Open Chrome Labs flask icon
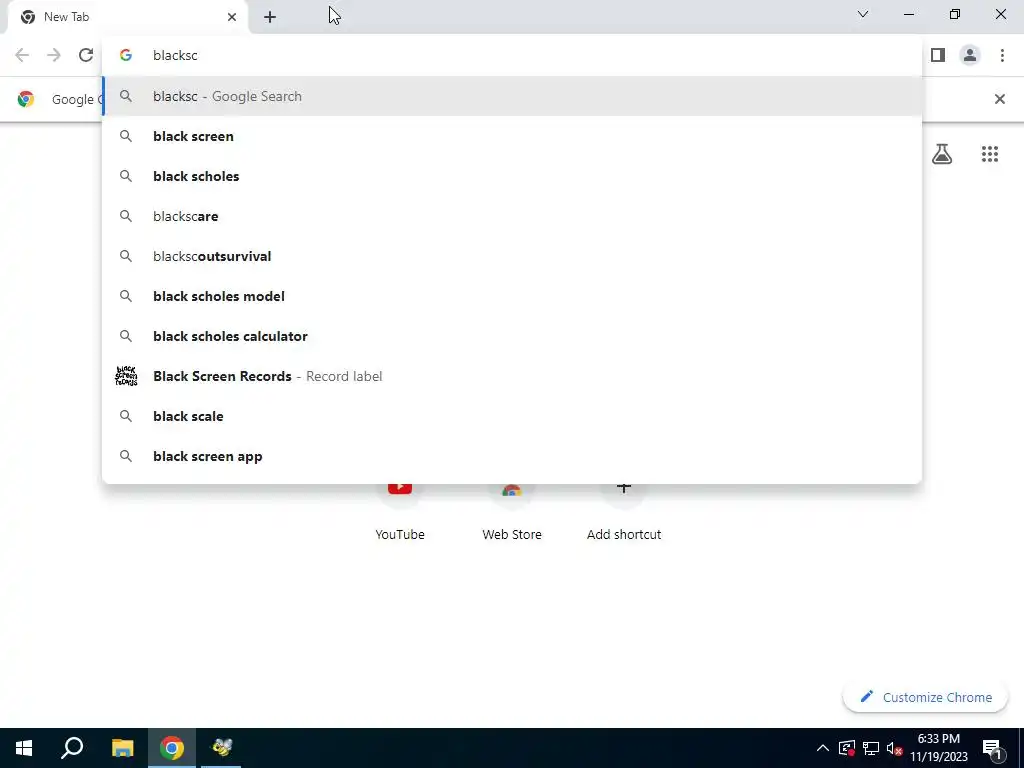Image resolution: width=1024 pixels, height=768 pixels. tap(942, 154)
